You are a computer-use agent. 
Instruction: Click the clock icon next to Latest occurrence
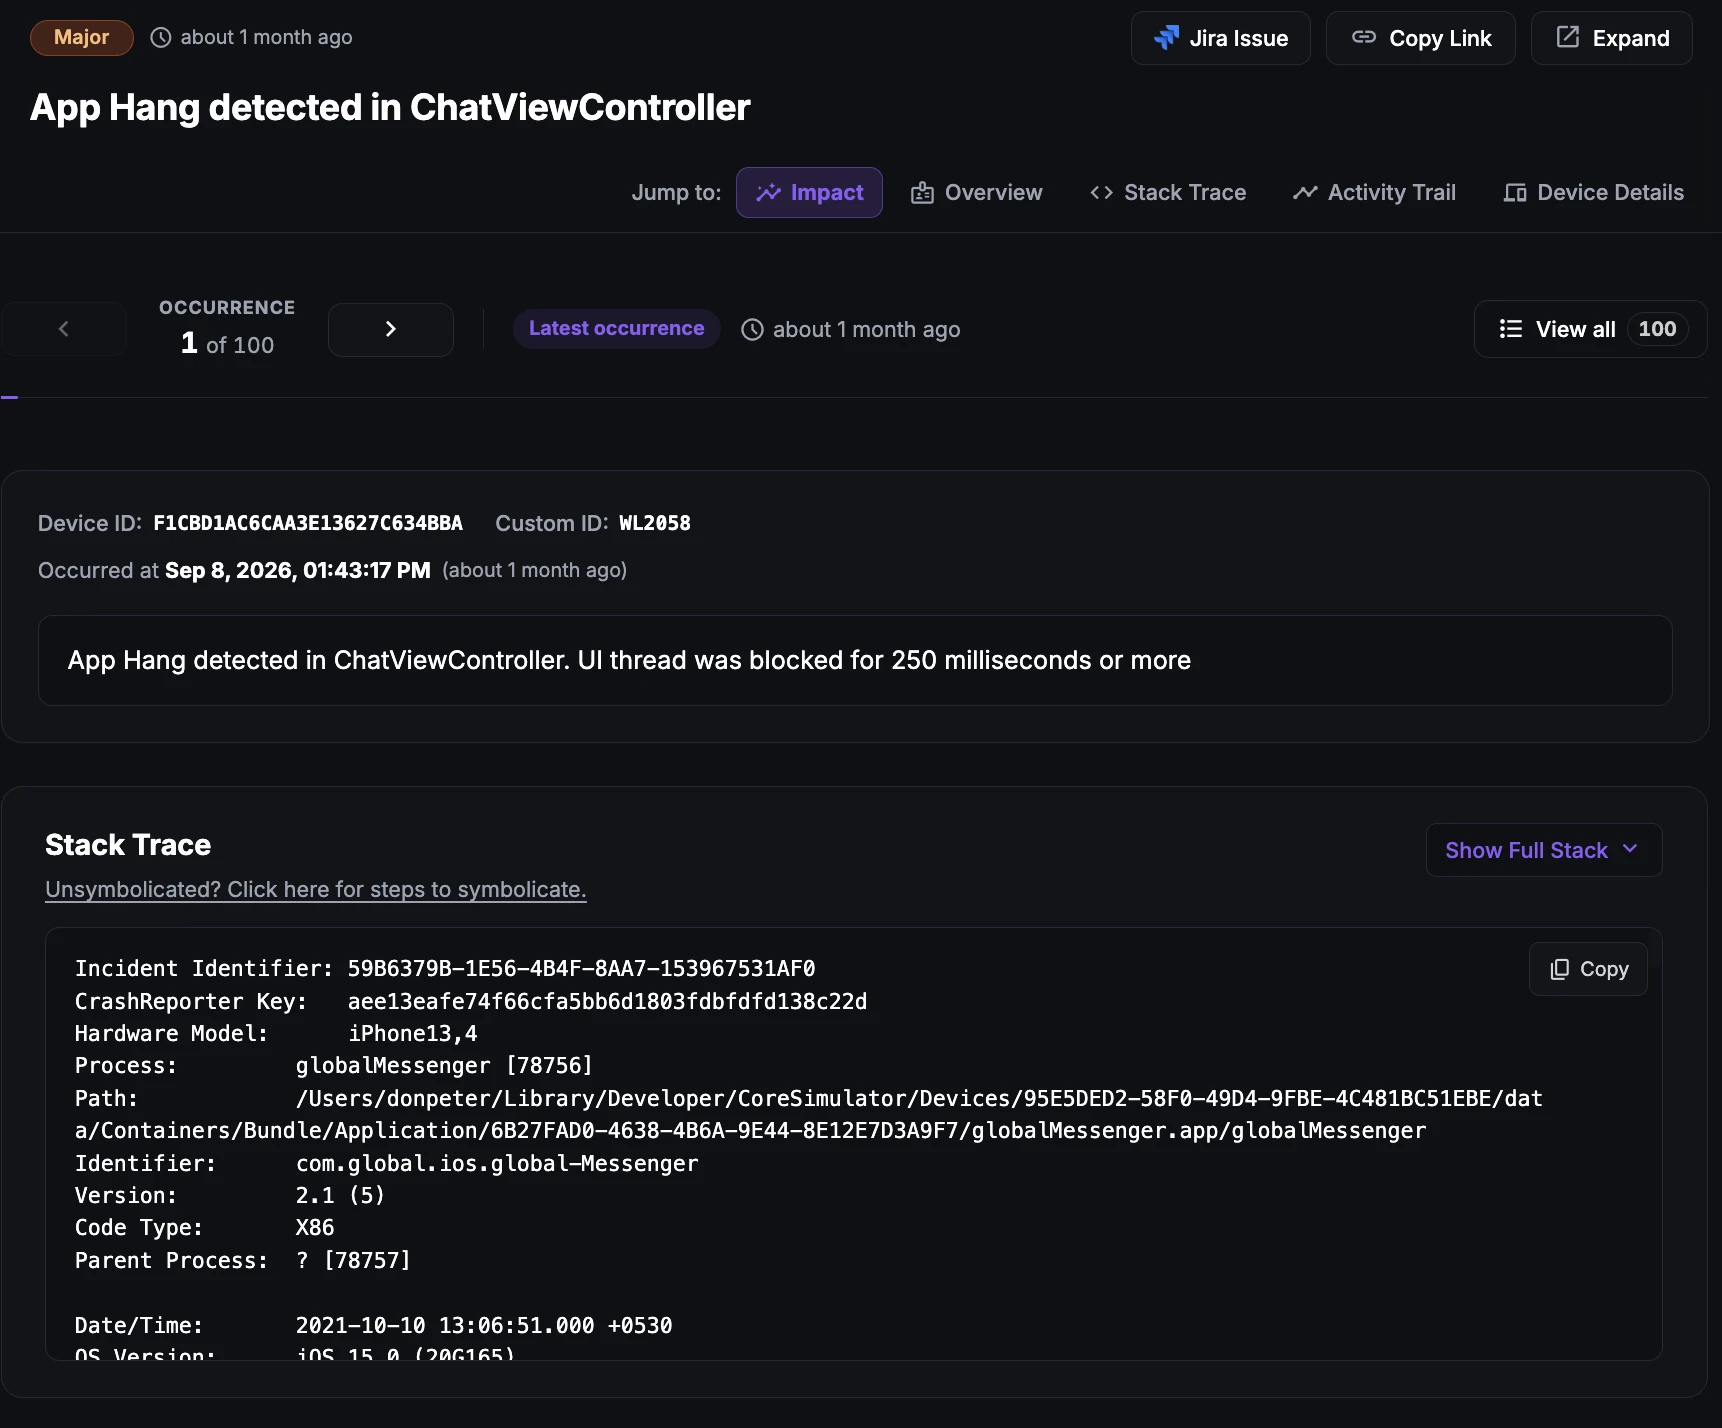point(752,329)
